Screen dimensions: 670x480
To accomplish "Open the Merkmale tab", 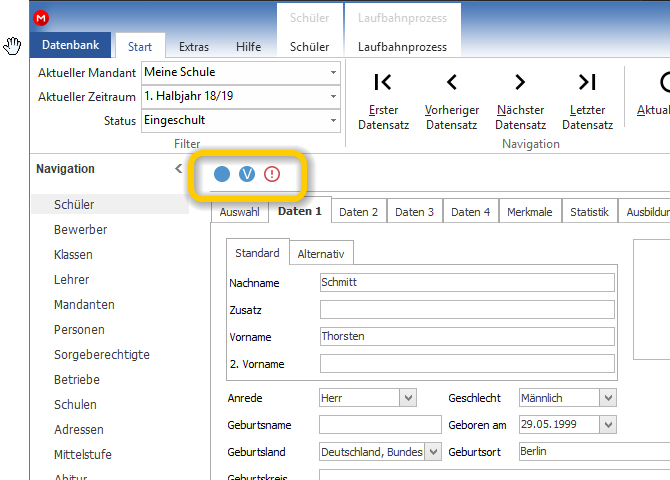I will click(x=530, y=212).
